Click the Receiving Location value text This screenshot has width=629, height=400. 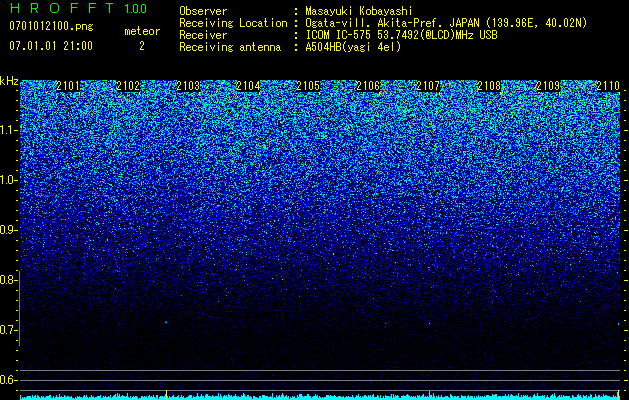click(x=446, y=24)
